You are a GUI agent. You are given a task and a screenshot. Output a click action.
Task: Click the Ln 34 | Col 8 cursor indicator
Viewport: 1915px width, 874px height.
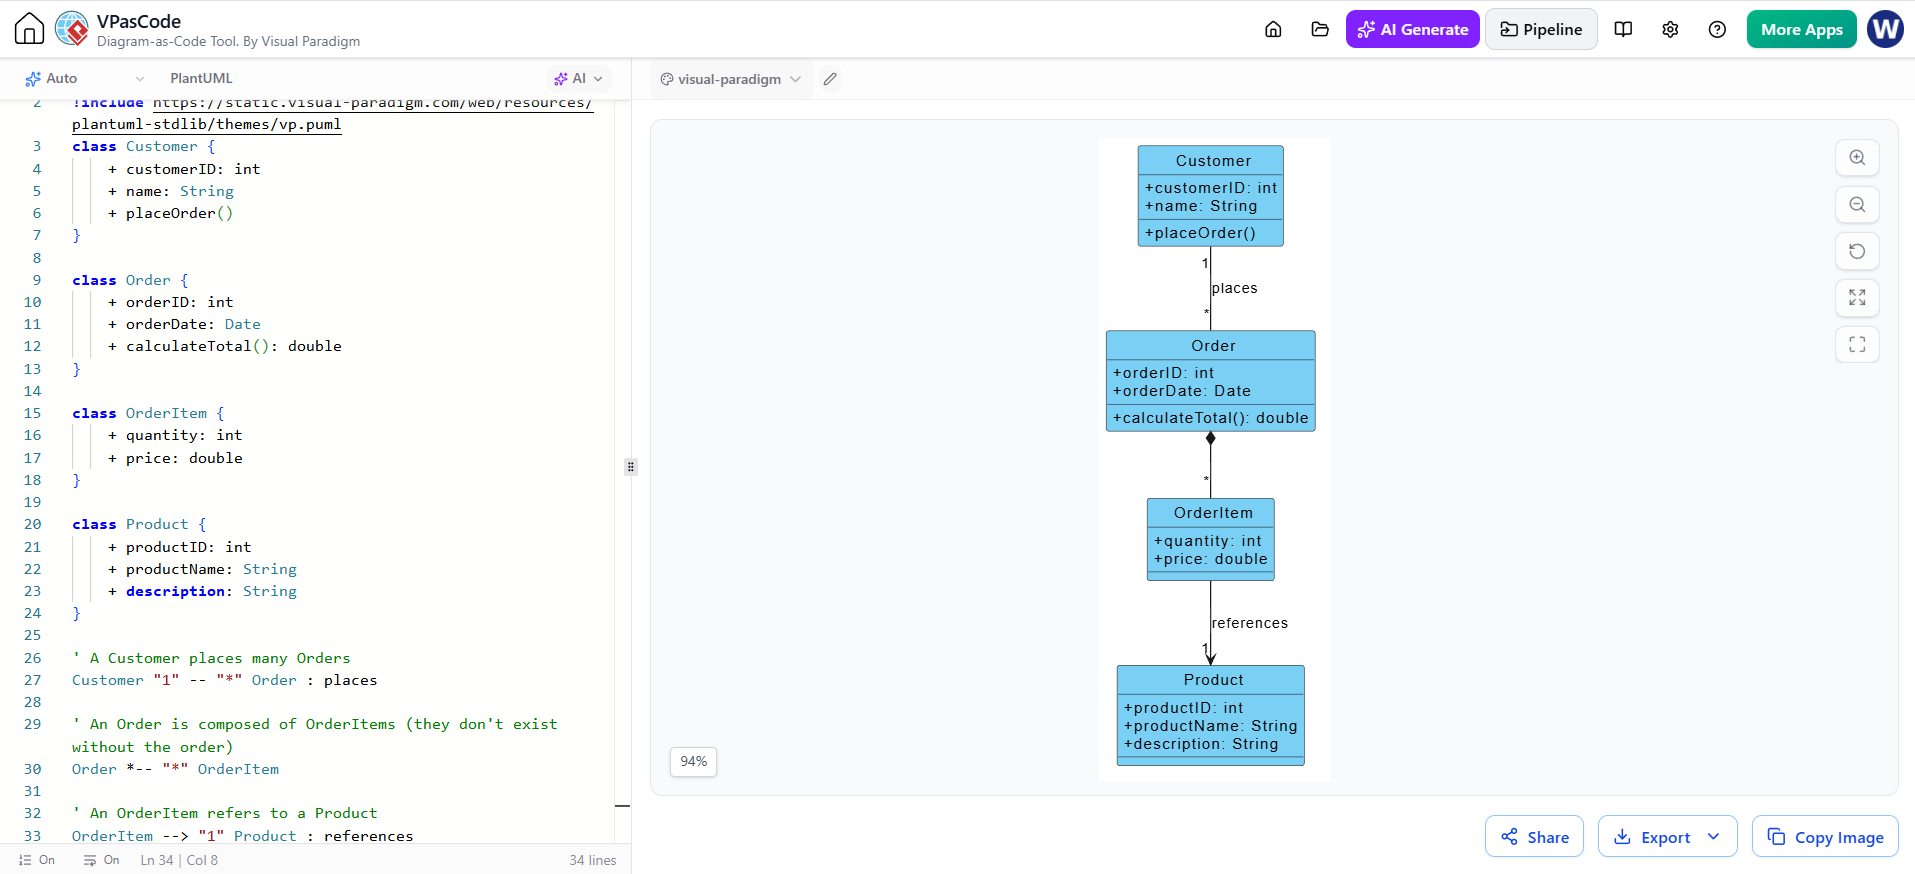(179, 860)
